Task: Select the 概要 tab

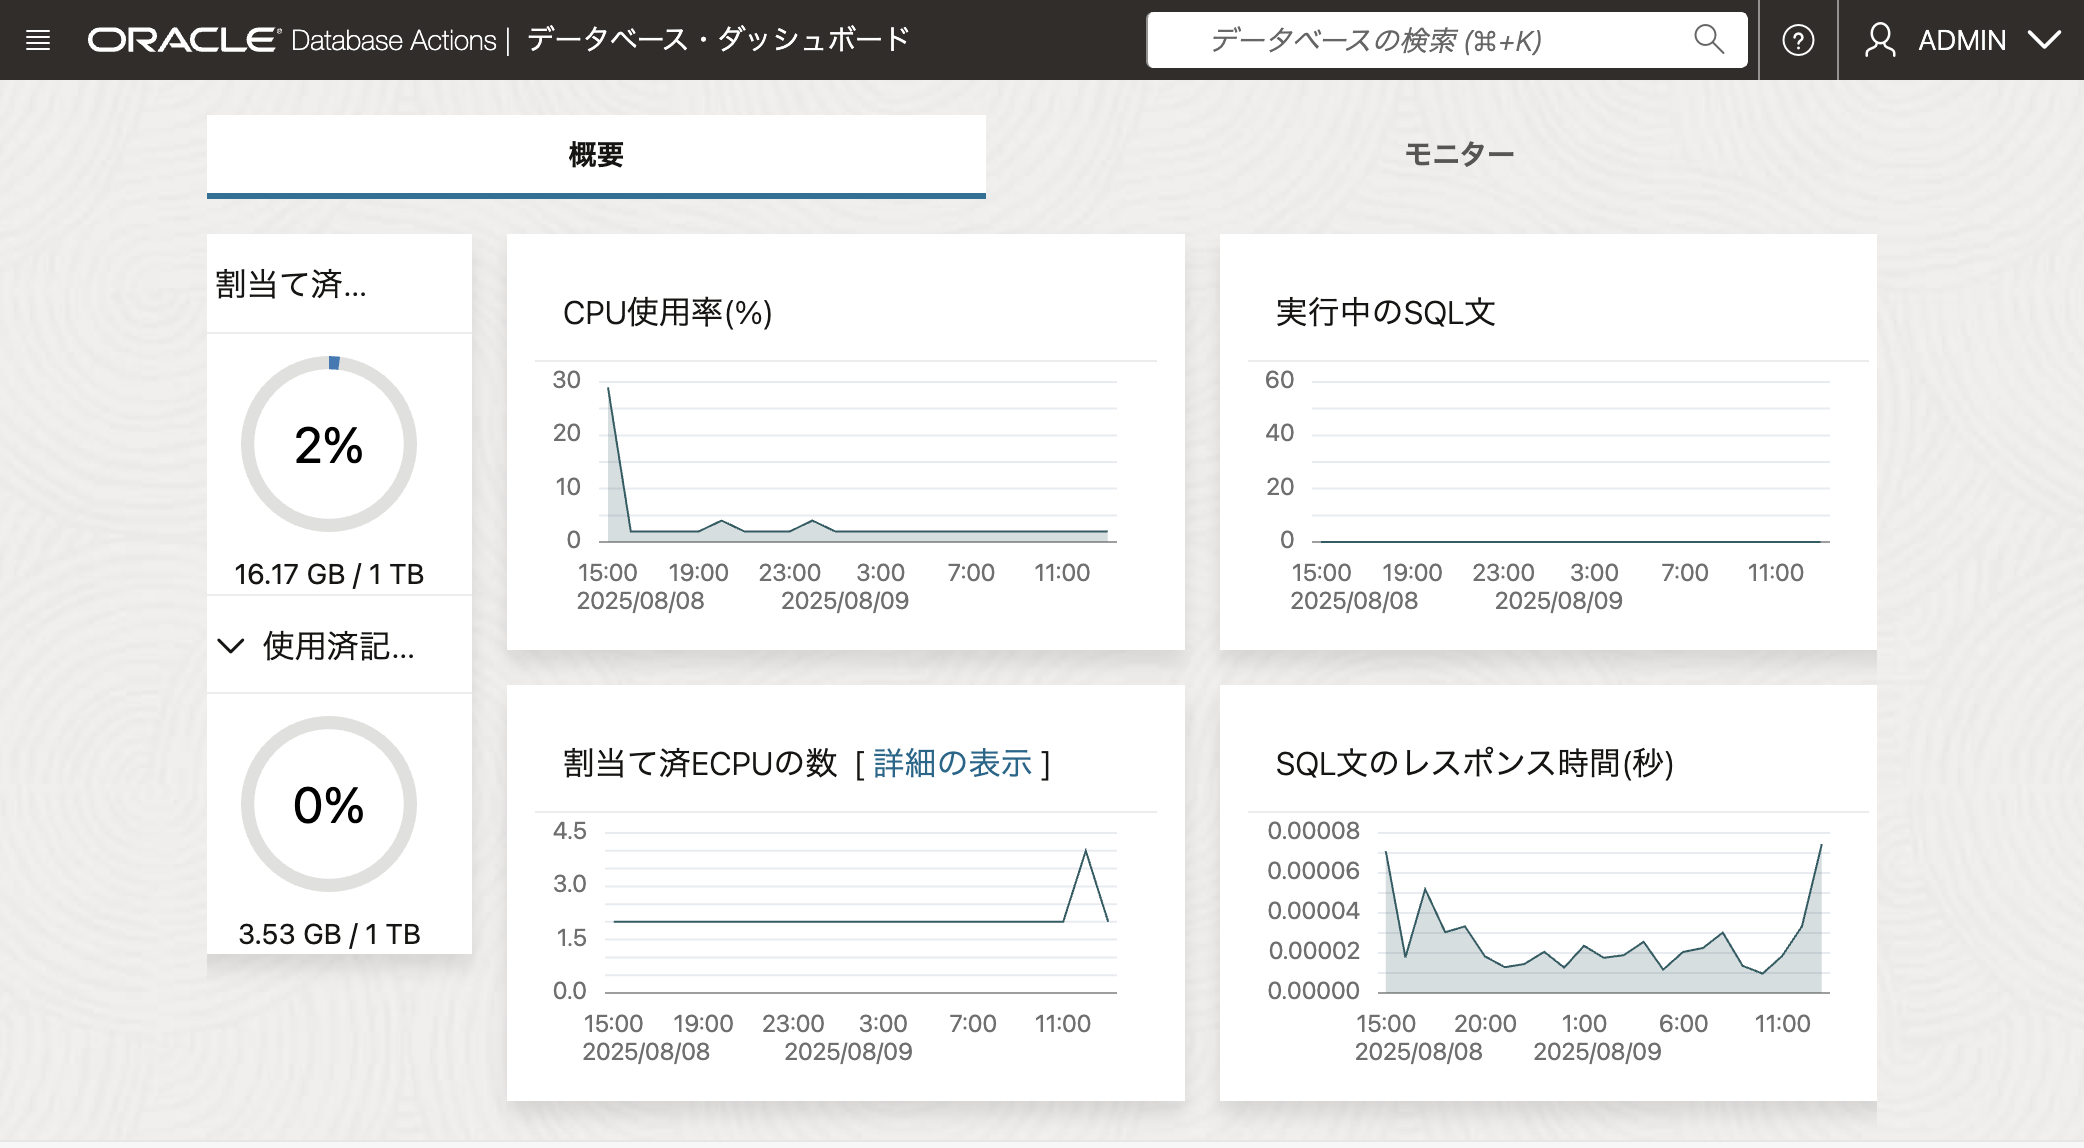Action: (x=595, y=155)
